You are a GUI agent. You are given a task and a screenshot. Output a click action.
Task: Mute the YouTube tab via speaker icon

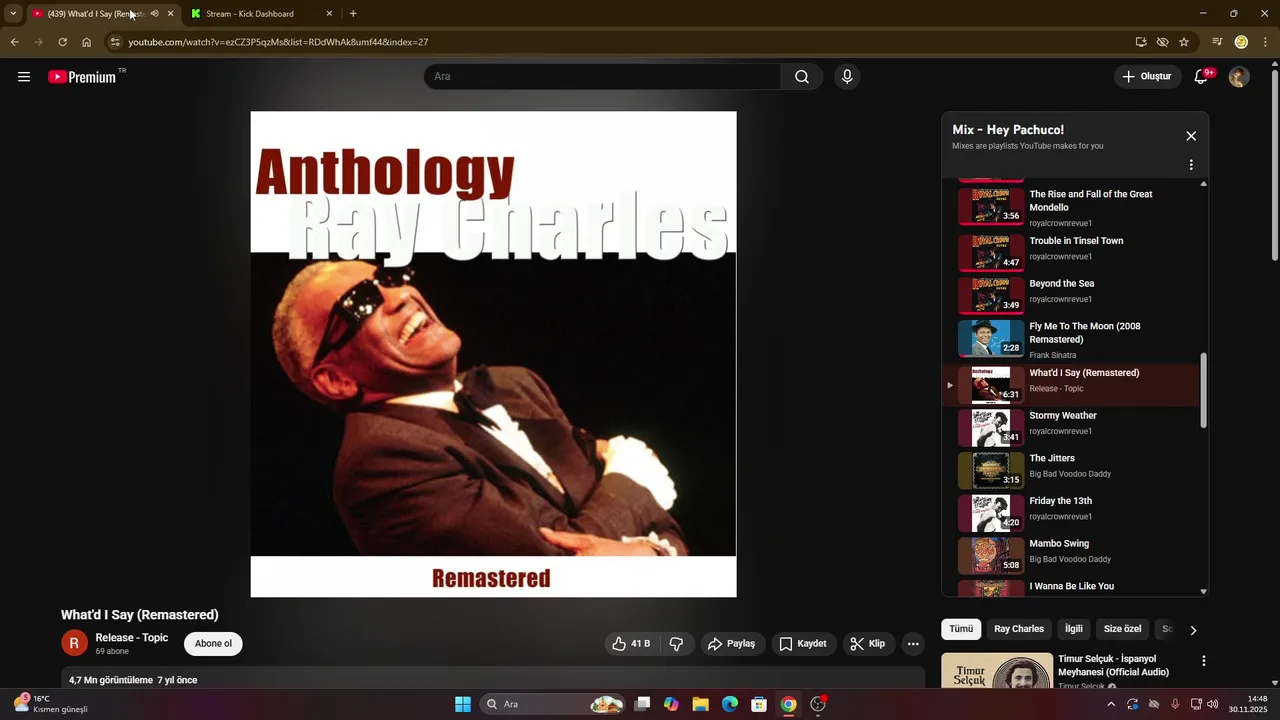[154, 14]
